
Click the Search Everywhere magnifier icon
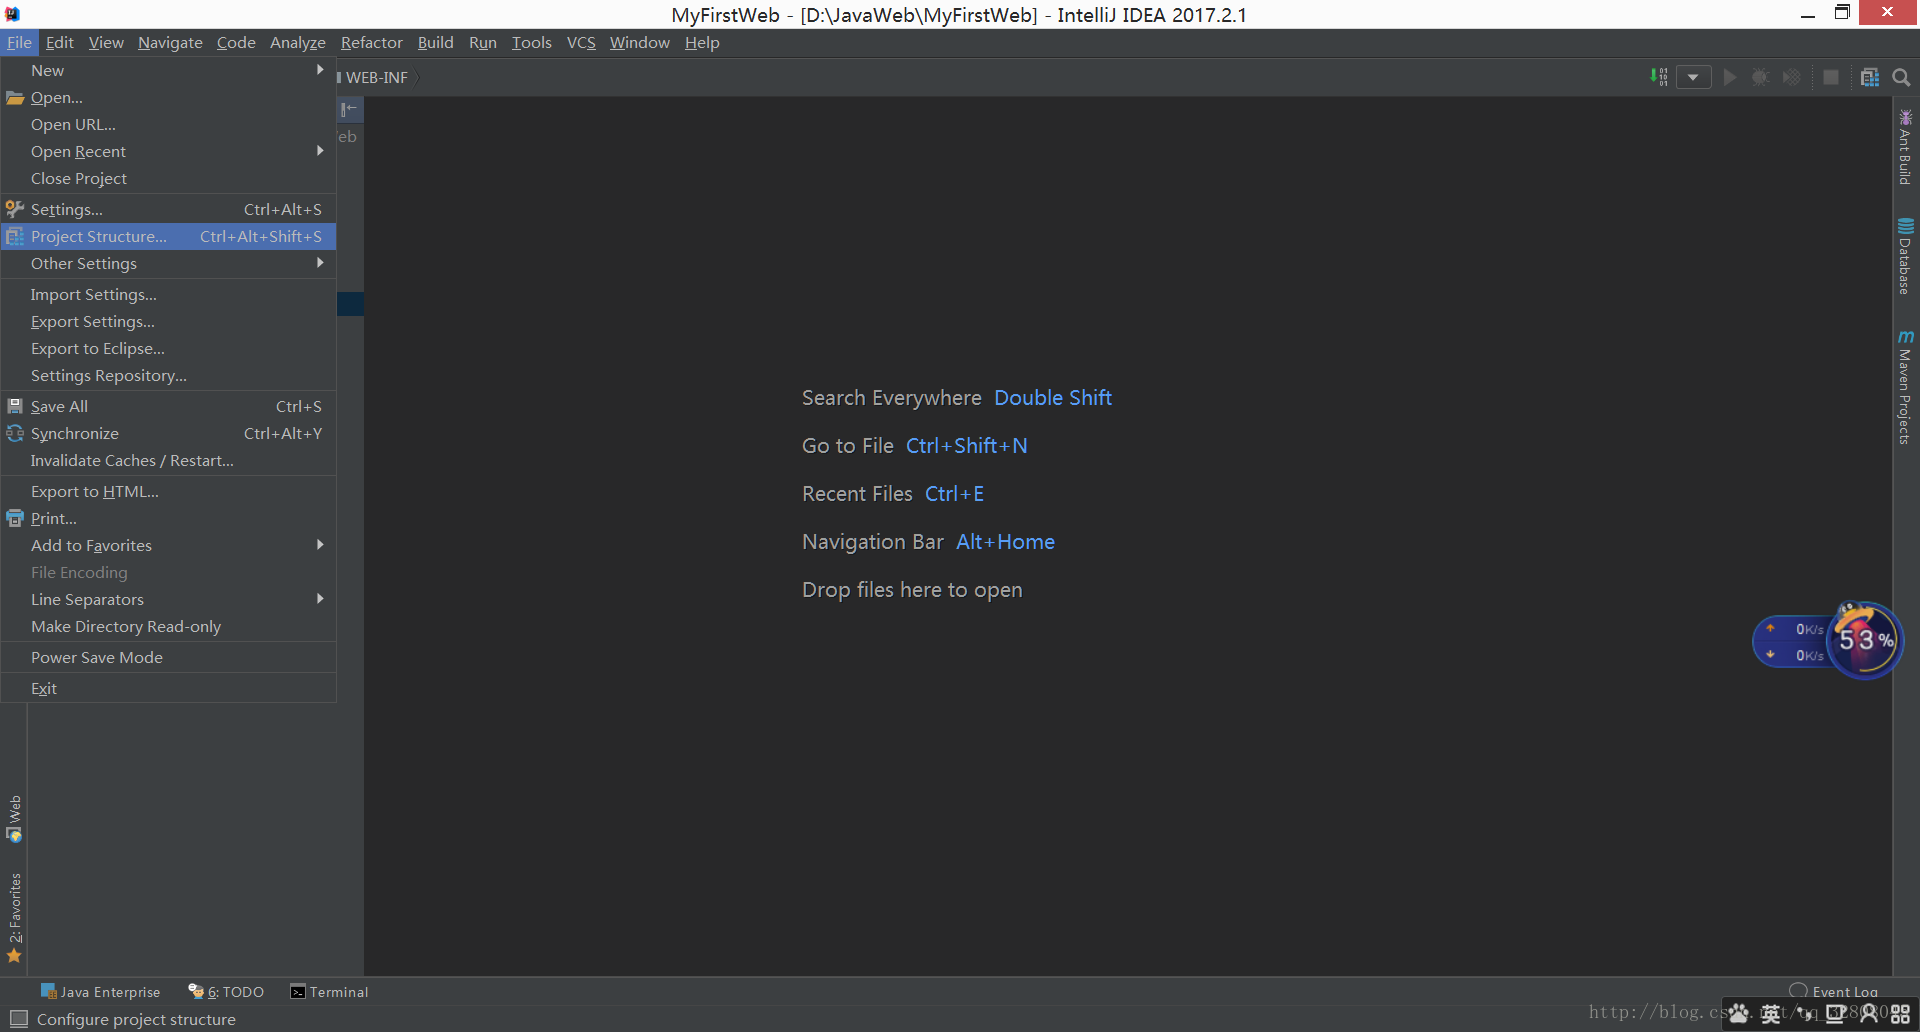[1902, 77]
